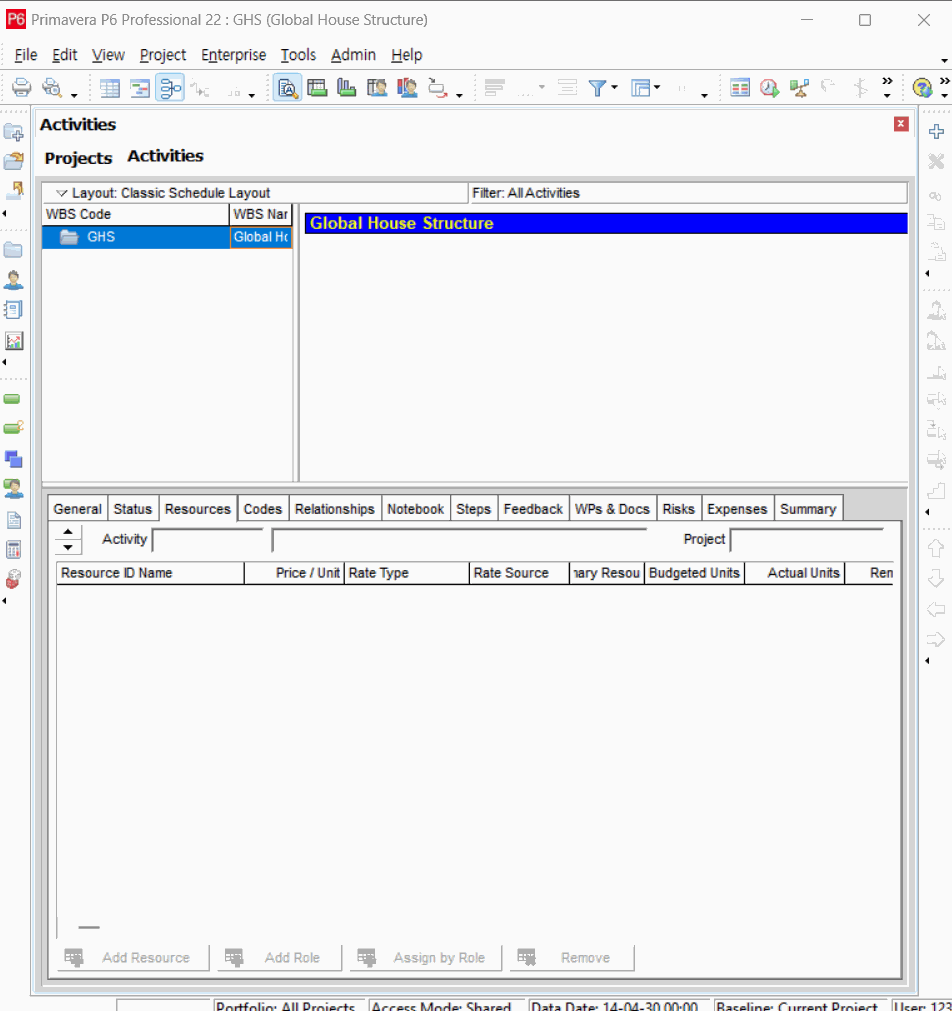Viewport: 952px width, 1011px height.
Task: Open the File menu
Action: coord(26,55)
